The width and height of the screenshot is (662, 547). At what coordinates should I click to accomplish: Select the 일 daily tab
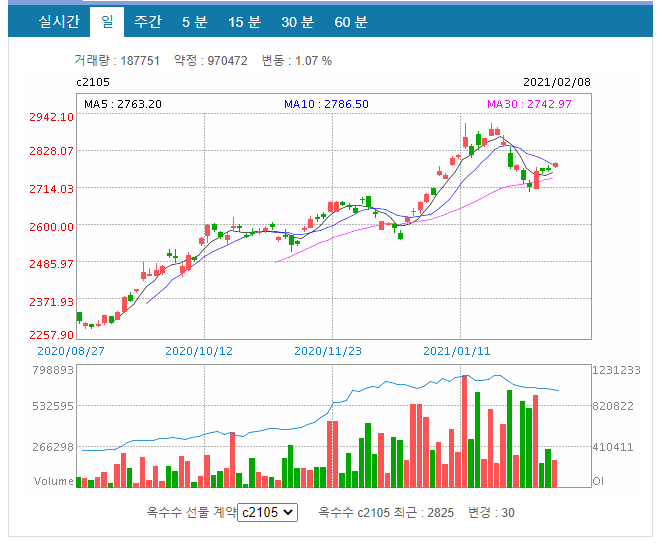107,22
